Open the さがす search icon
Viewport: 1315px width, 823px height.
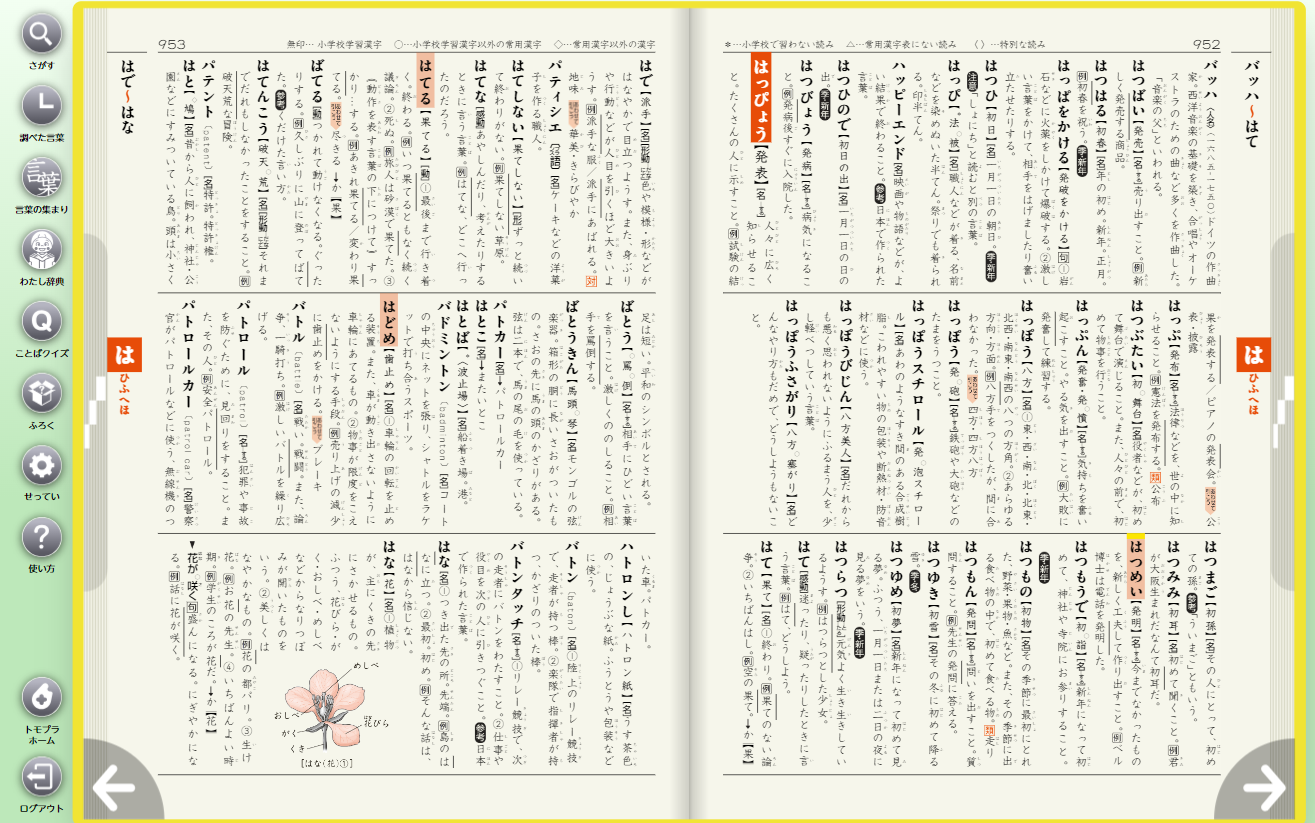pyautogui.click(x=40, y=34)
